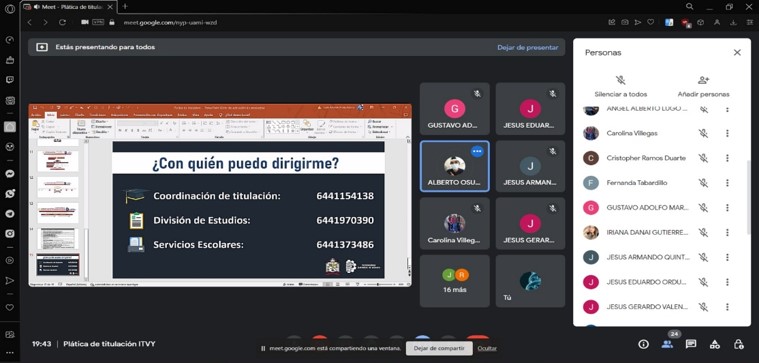759x363 pixels.
Task: Open Messenger in the browser sidebar
Action: click(10, 174)
